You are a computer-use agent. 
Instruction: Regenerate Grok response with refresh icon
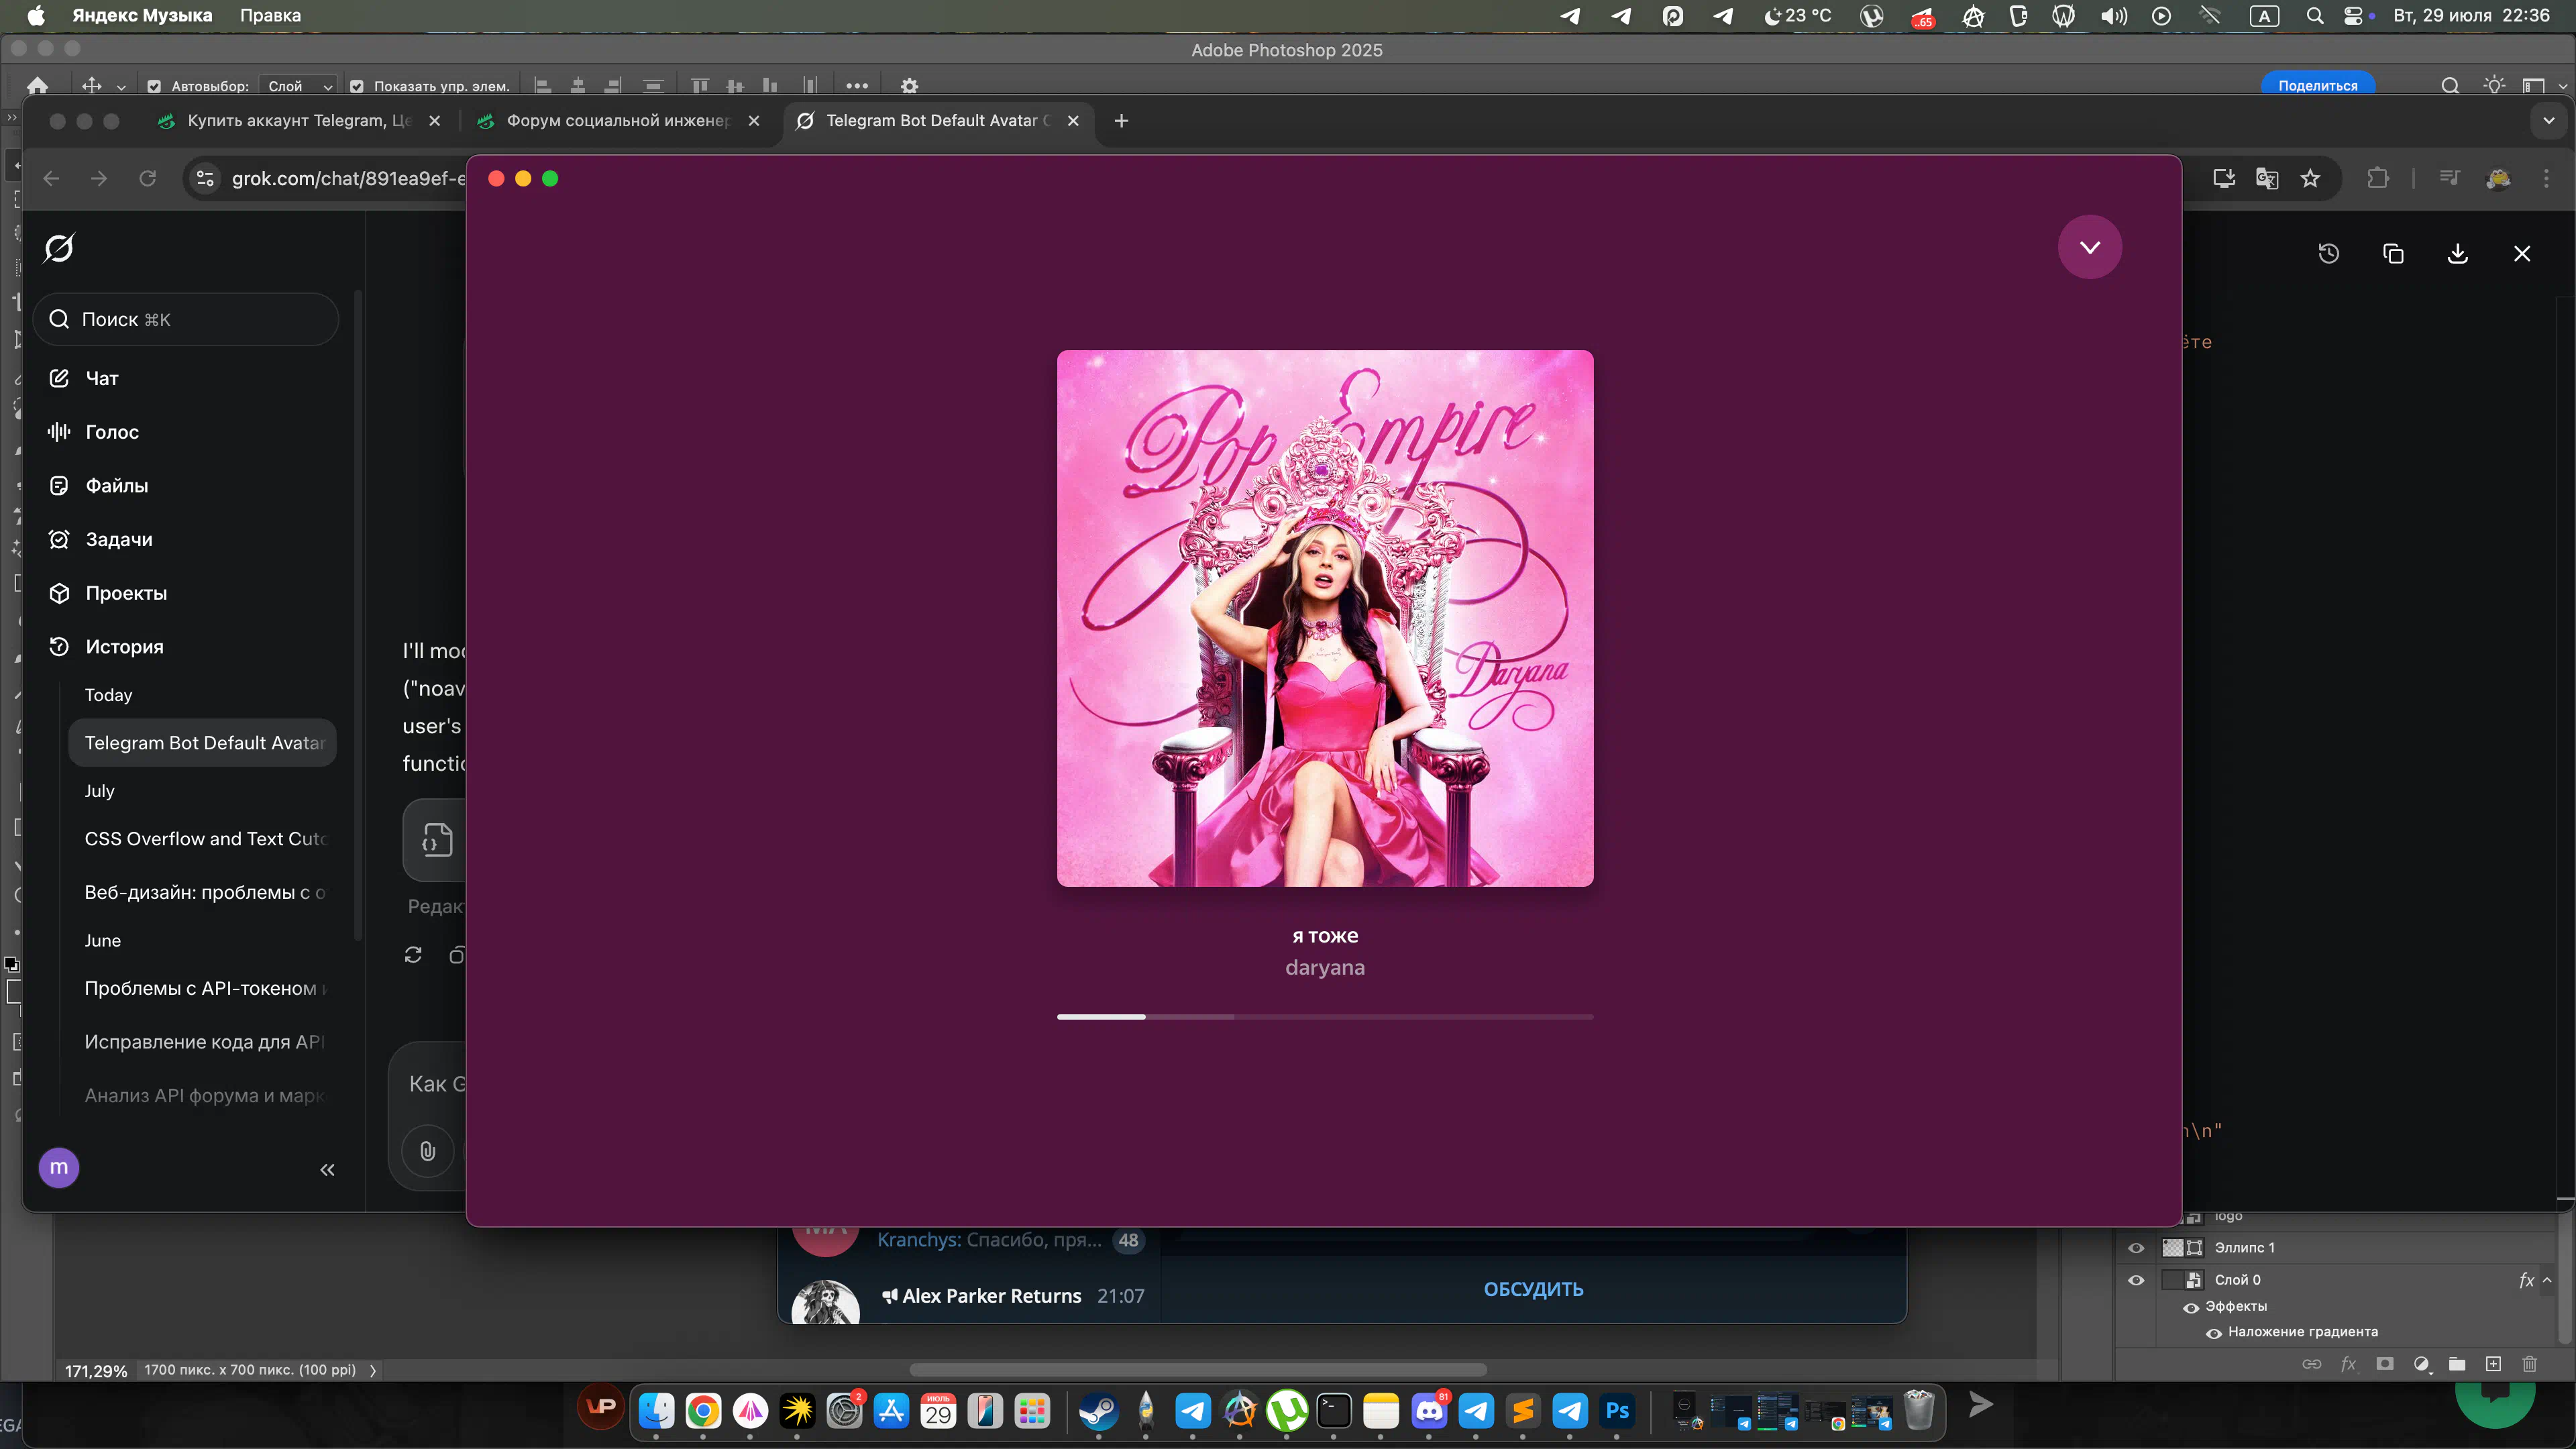pos(413,955)
